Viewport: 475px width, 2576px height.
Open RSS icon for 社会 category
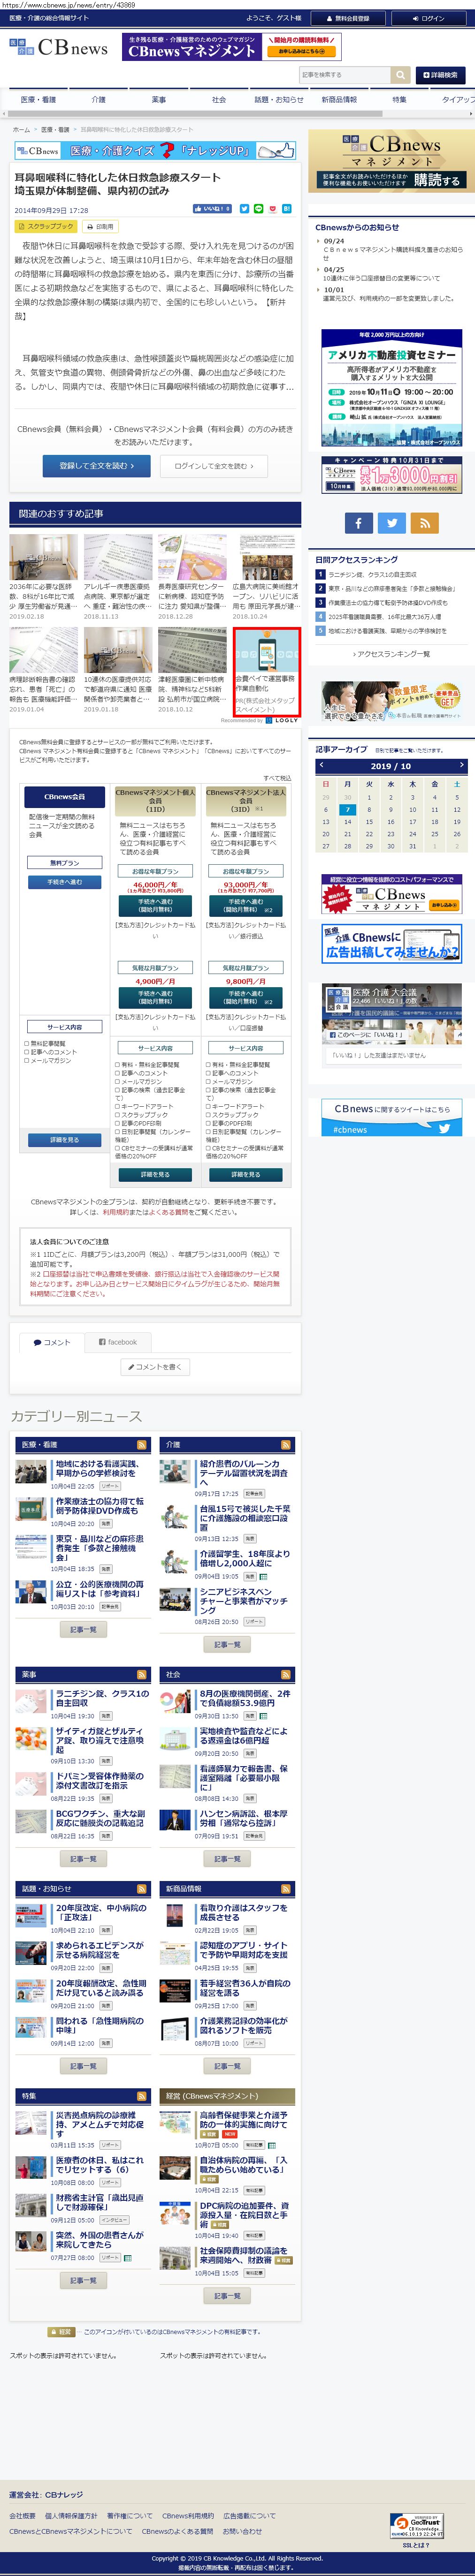pos(286,1674)
